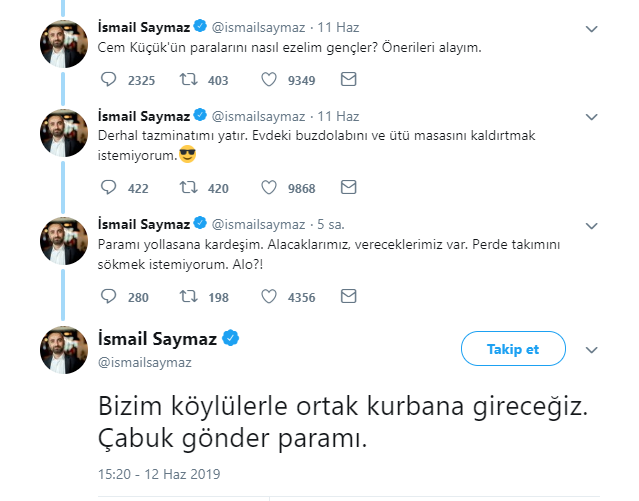Open the 15:20 - 12 Haz 2019 timestamp
The image size is (639, 501).
tap(159, 474)
